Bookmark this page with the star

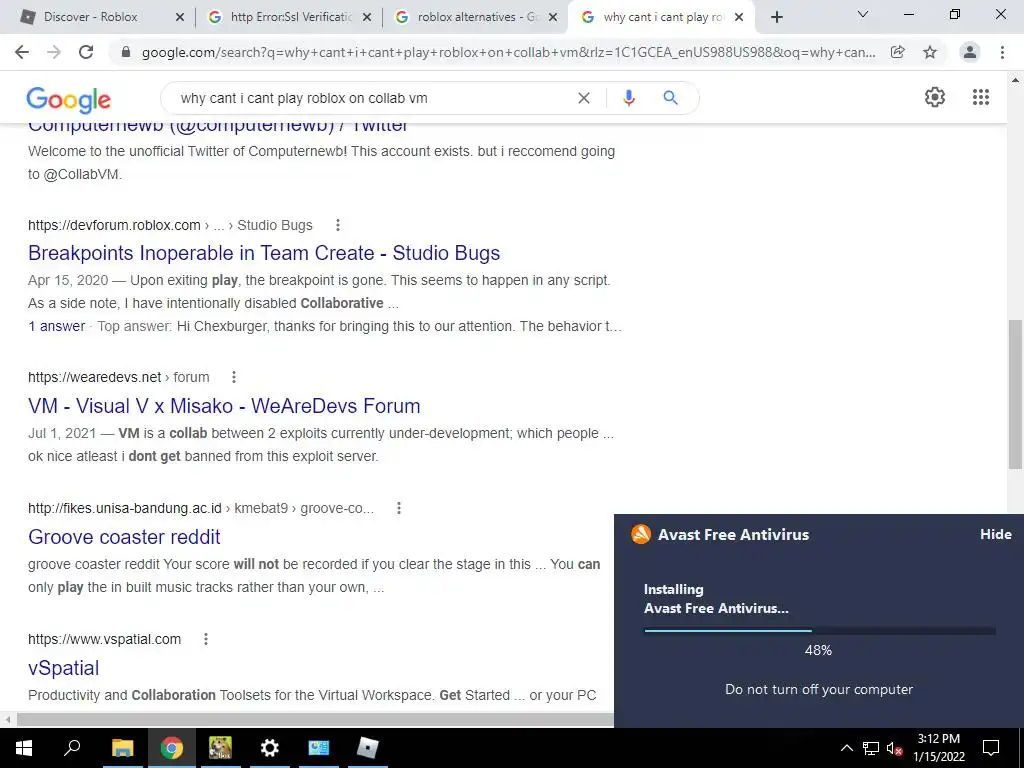[930, 52]
